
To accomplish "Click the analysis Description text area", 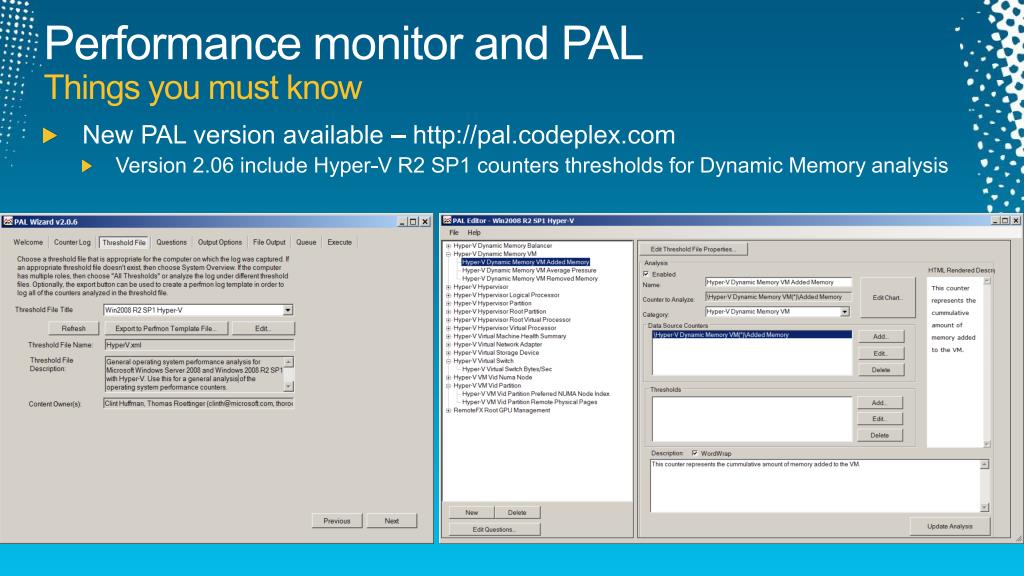I will 814,485.
